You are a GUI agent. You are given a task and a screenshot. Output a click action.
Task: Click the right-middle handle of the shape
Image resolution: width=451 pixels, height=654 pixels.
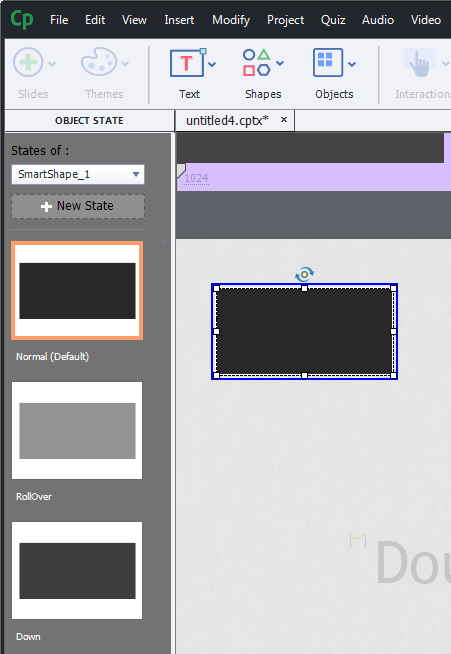click(x=393, y=331)
